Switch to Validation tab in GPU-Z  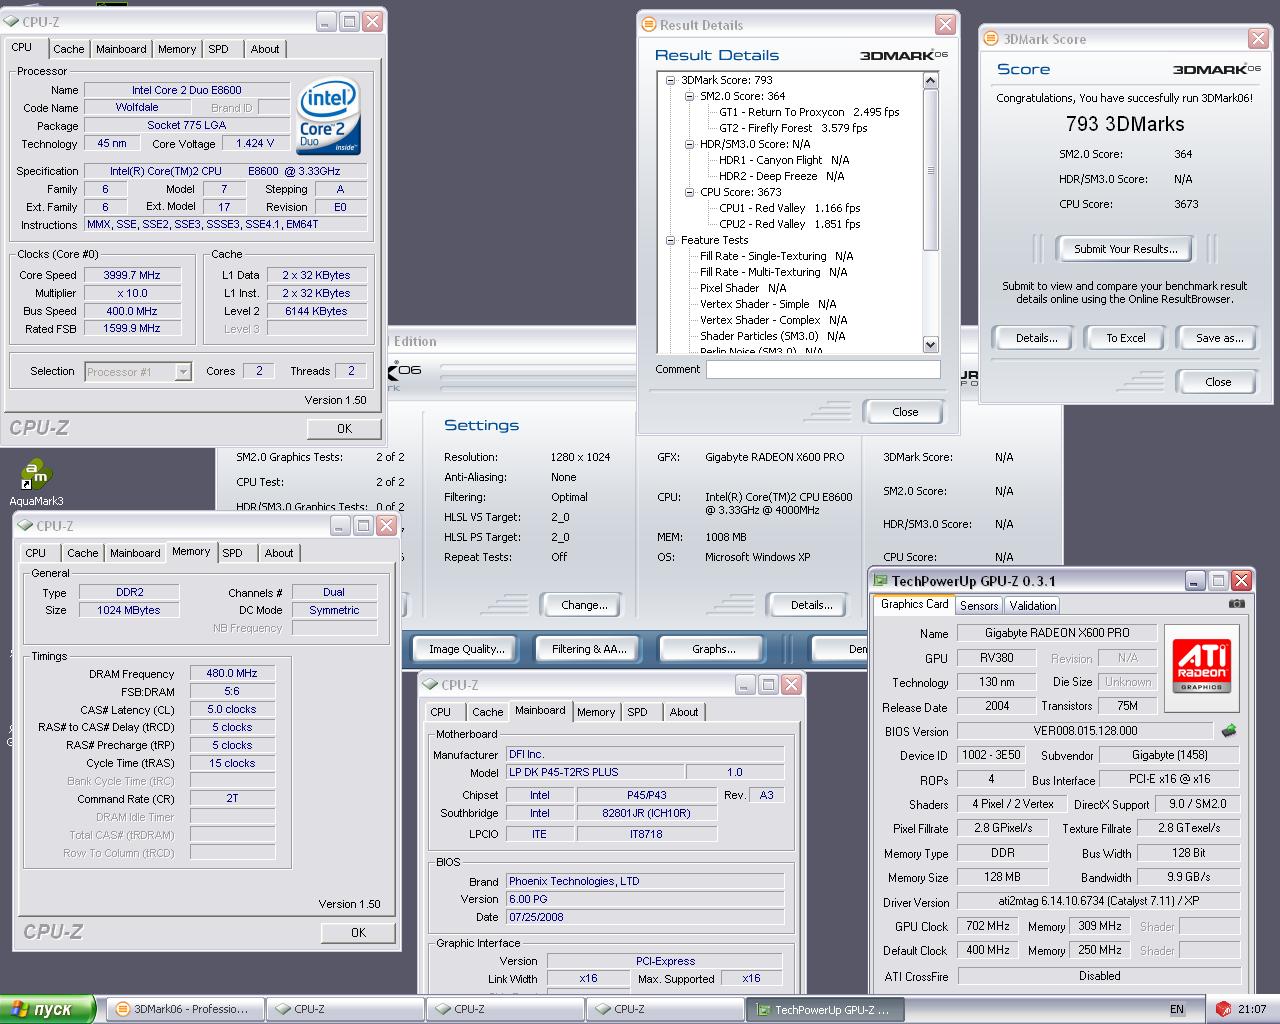pyautogui.click(x=1033, y=606)
